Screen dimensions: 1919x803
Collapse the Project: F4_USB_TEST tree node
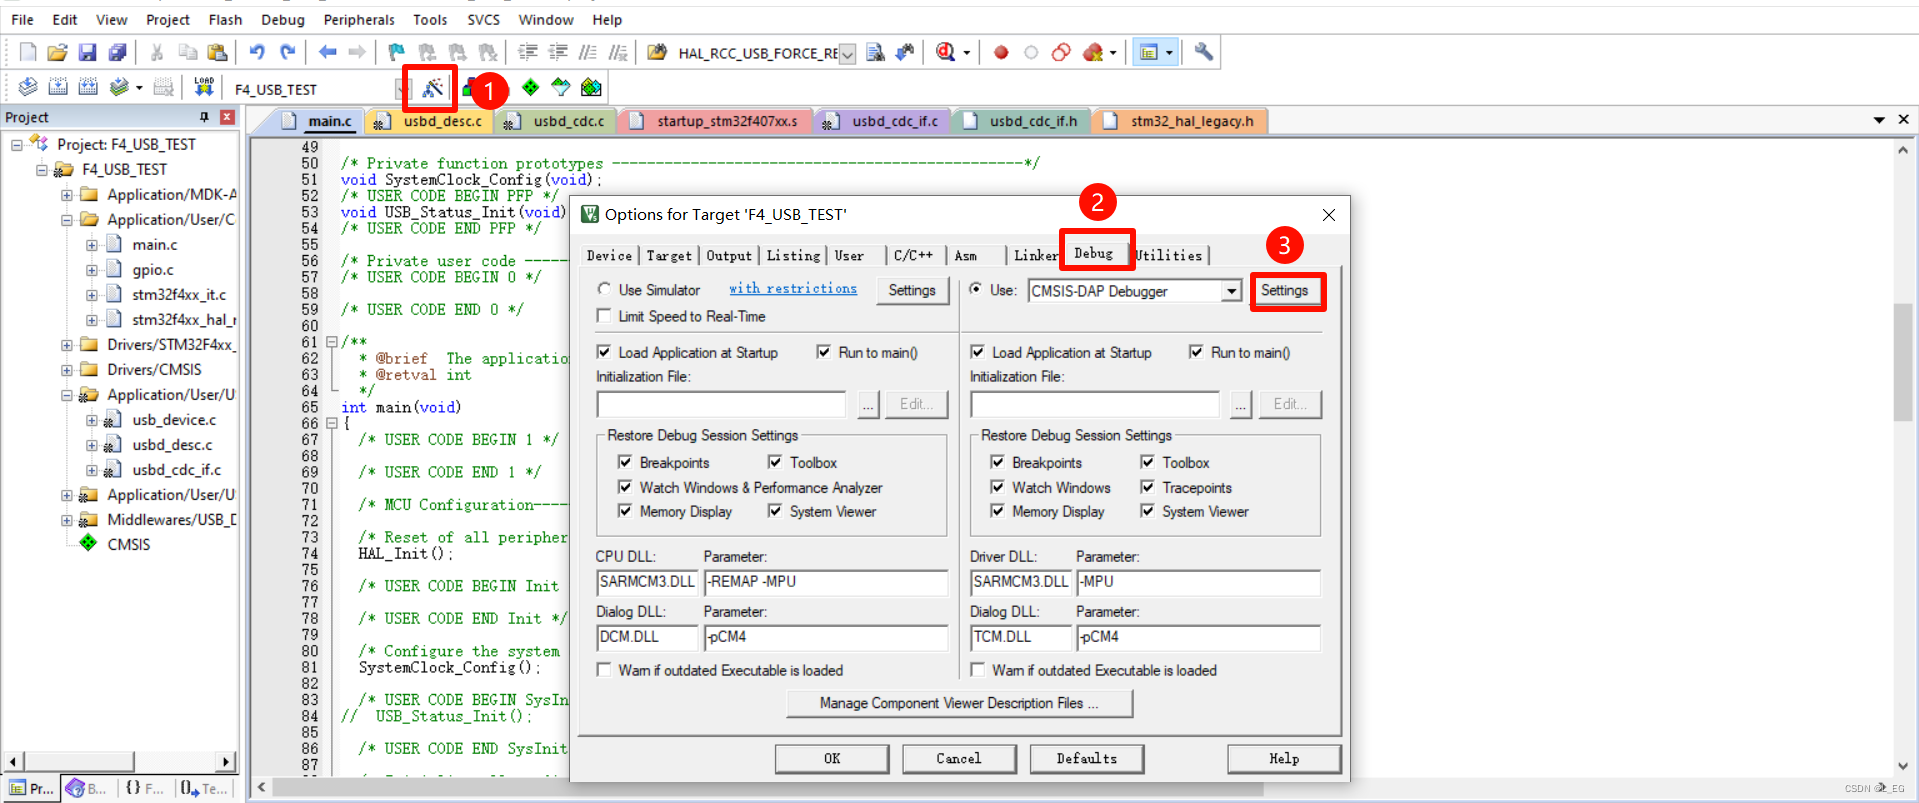click(17, 145)
